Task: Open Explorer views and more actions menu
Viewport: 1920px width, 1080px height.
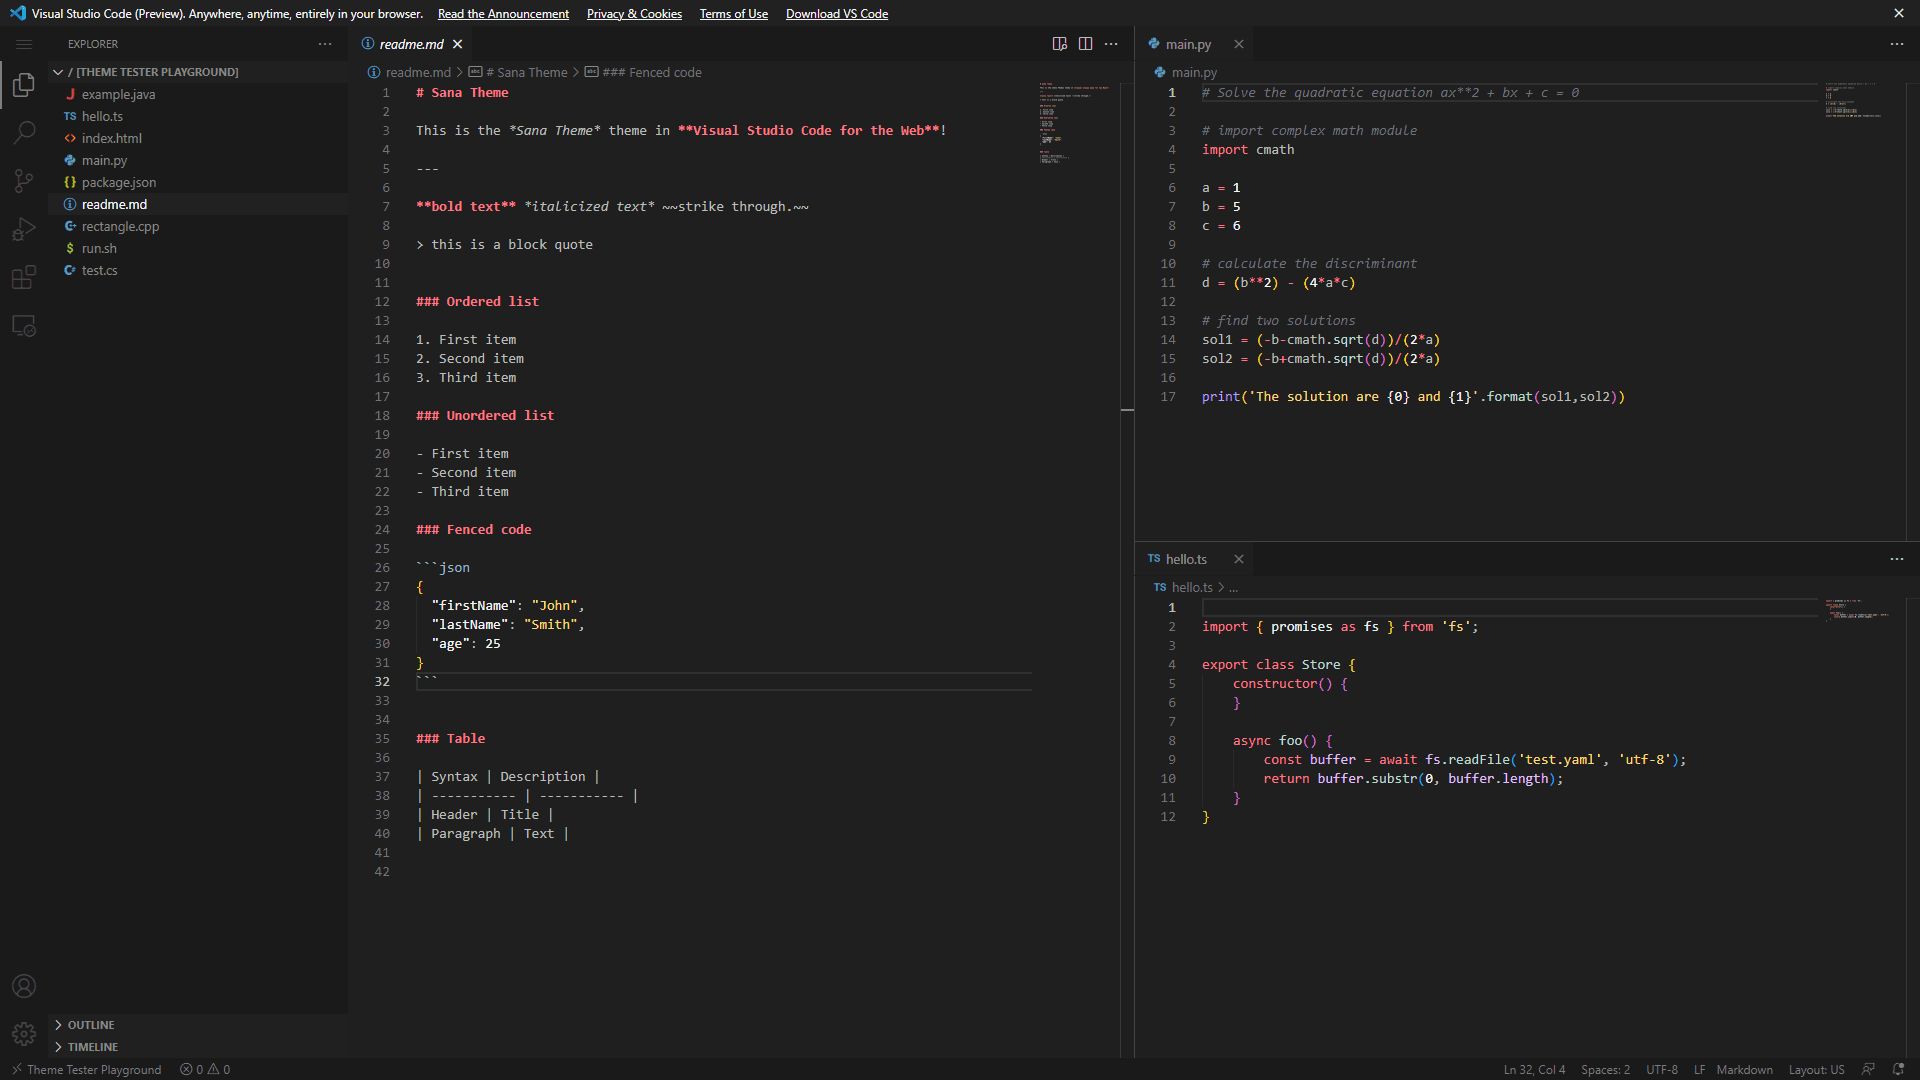Action: 325,44
